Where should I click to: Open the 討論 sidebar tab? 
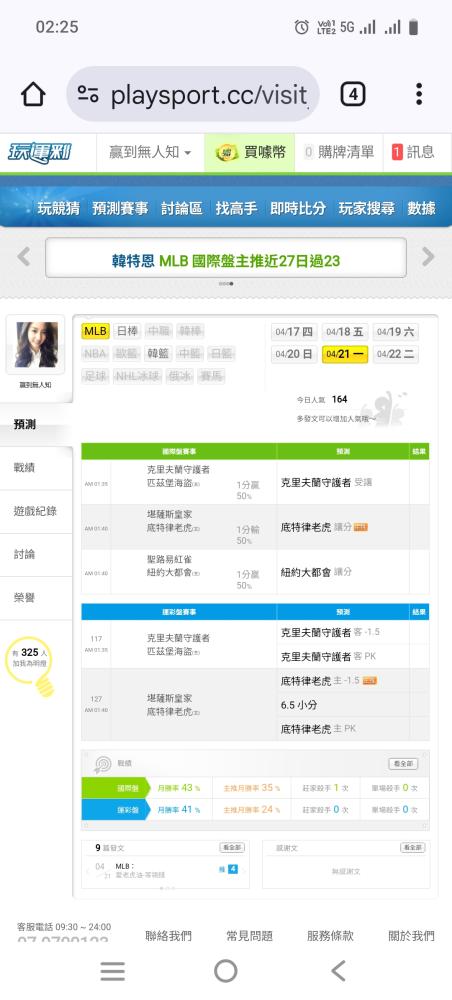coord(36,554)
